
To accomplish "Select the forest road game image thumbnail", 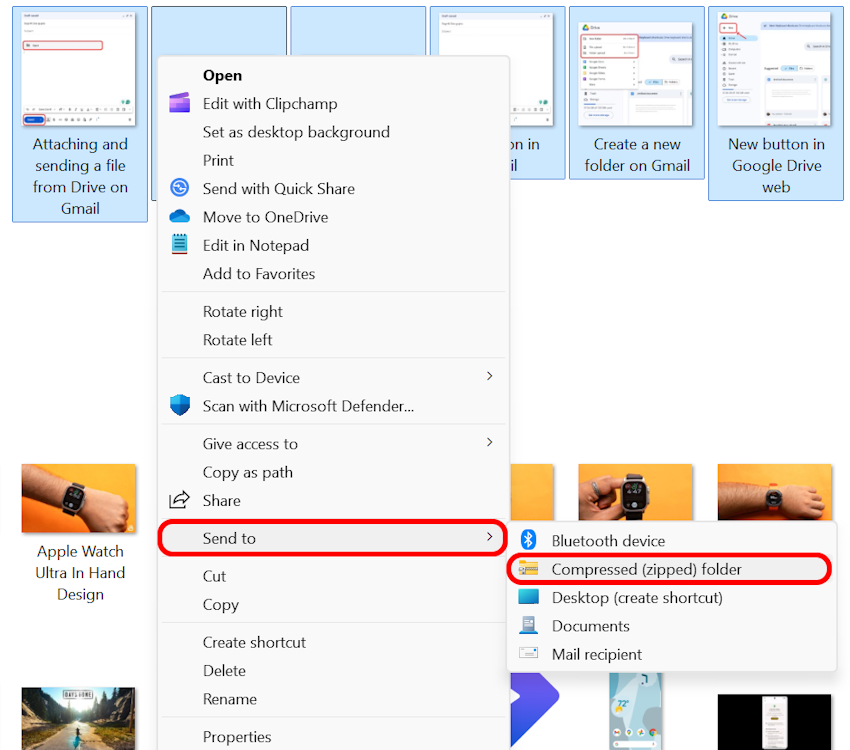I will pos(79,719).
